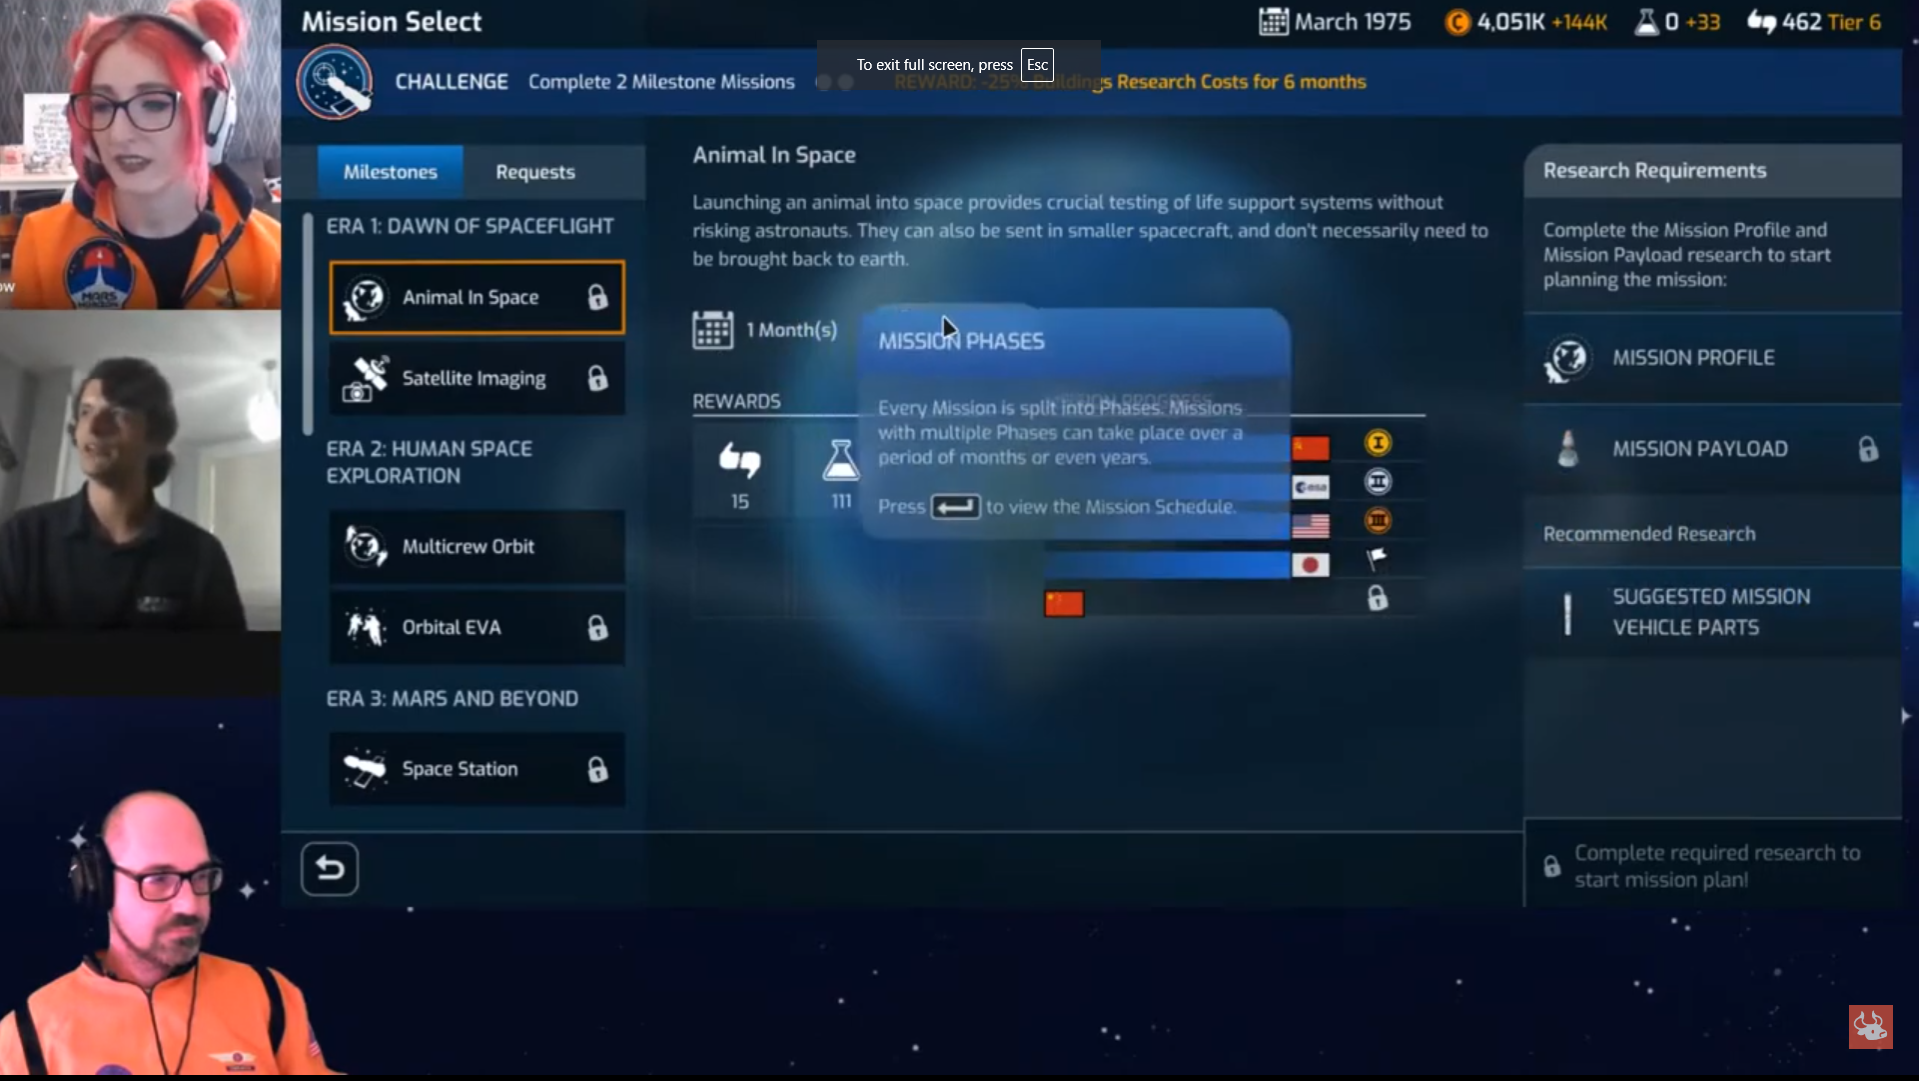Open Suggested Mission Vehicle Parts
This screenshot has height=1081, width=1919.
1711,612
